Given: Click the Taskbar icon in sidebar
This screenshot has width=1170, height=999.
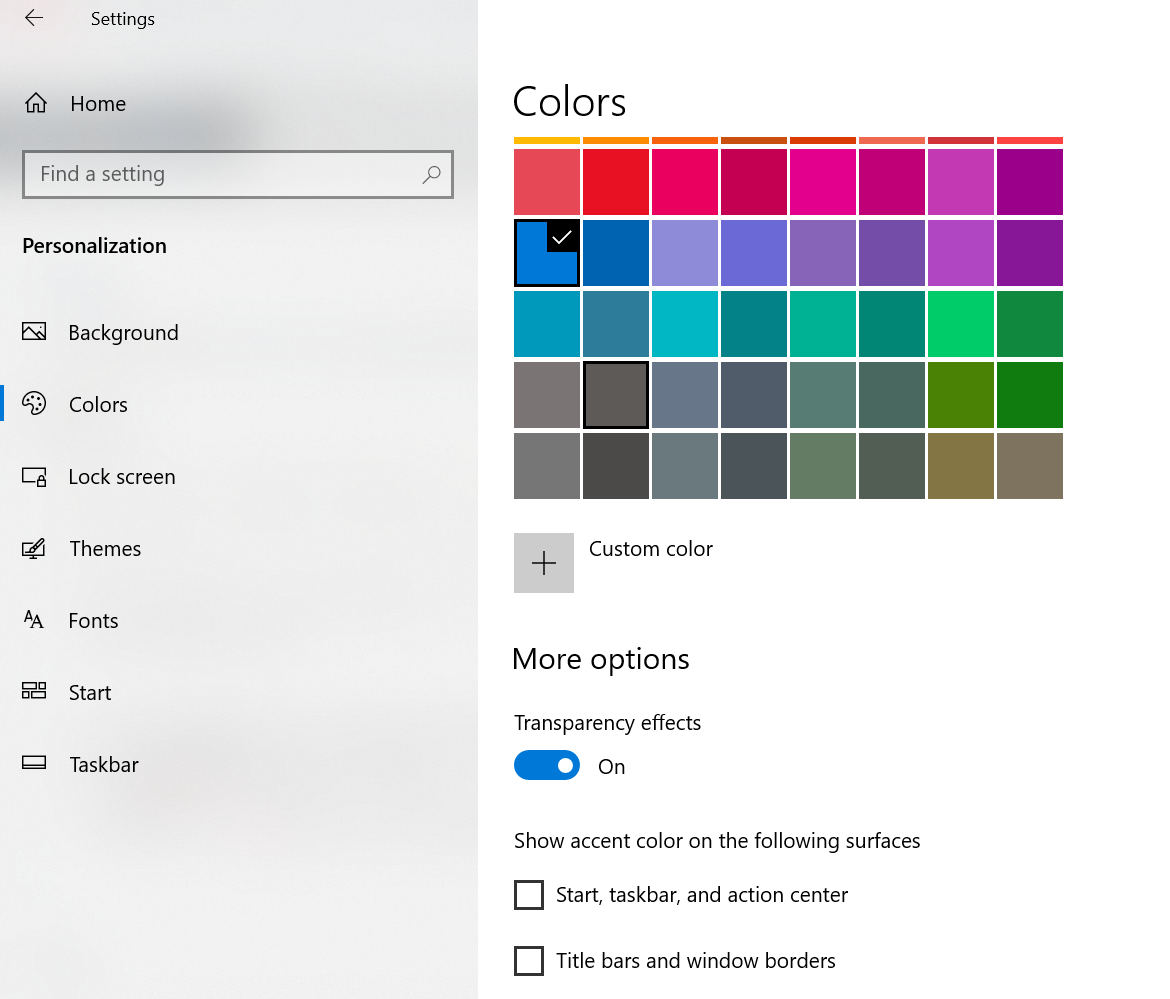Looking at the screenshot, I should pyautogui.click(x=34, y=764).
